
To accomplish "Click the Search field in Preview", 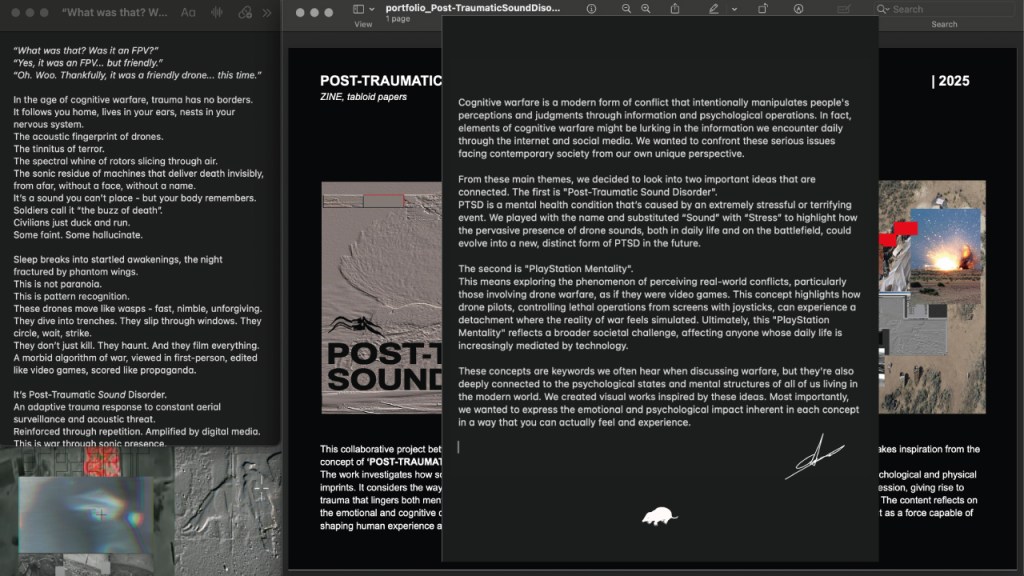I will 945,9.
